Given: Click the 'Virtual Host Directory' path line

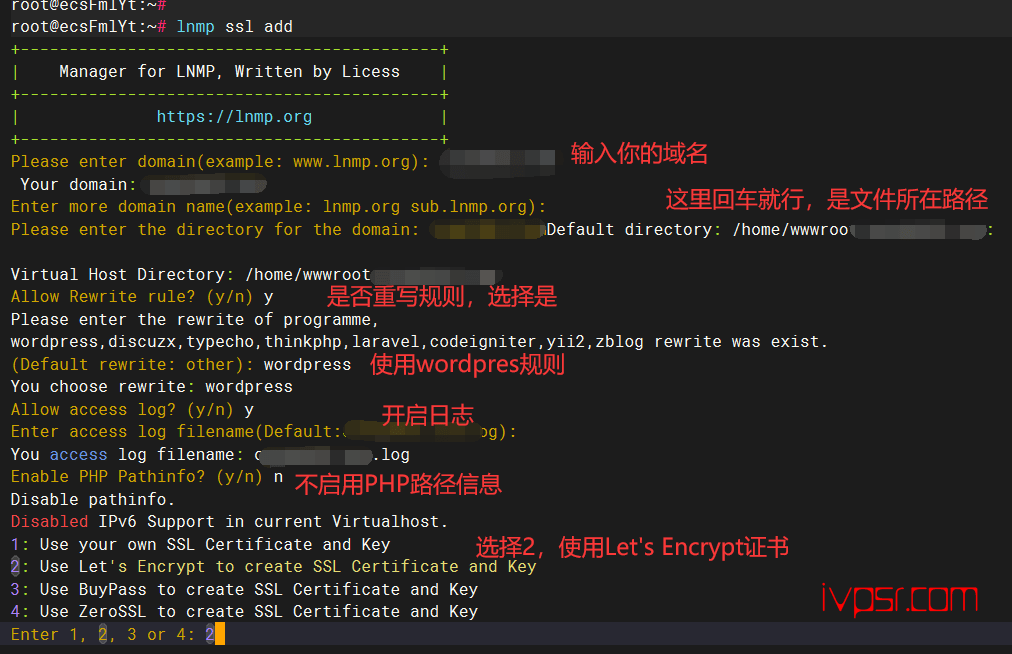Looking at the screenshot, I should tap(256, 275).
